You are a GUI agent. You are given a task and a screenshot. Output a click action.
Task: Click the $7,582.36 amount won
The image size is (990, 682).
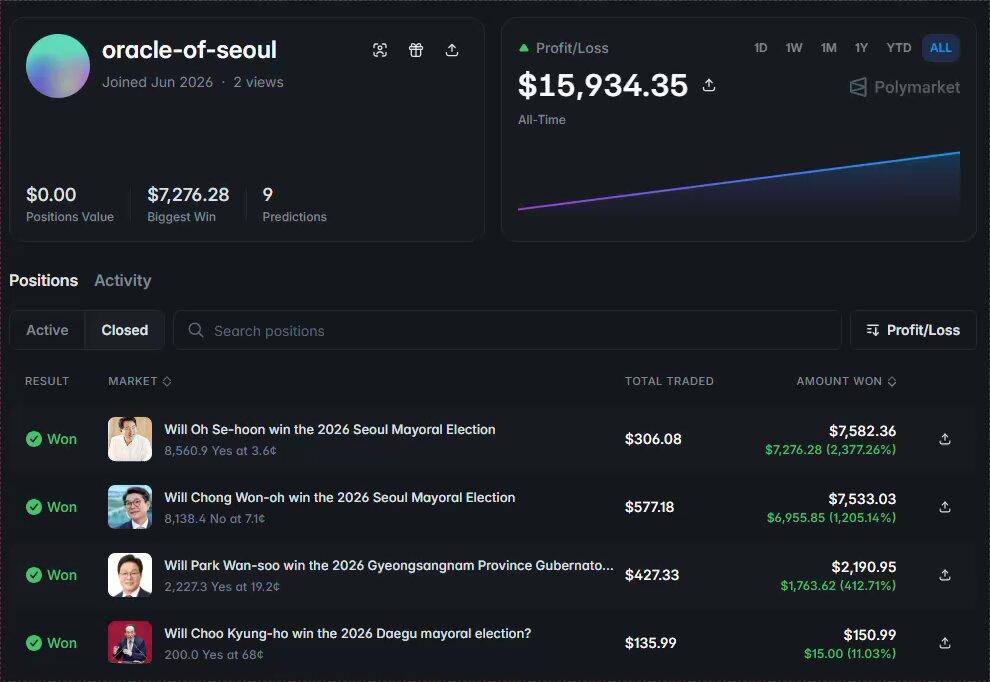click(x=862, y=431)
